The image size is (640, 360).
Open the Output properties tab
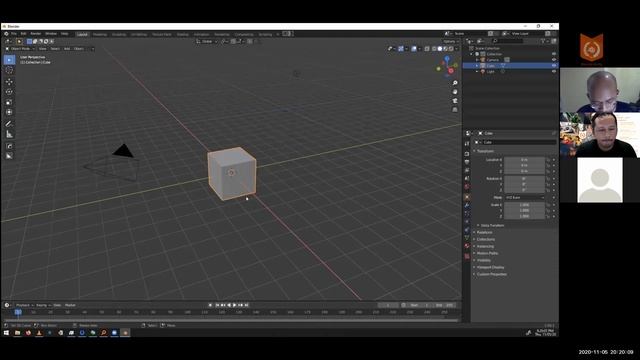pyautogui.click(x=467, y=162)
